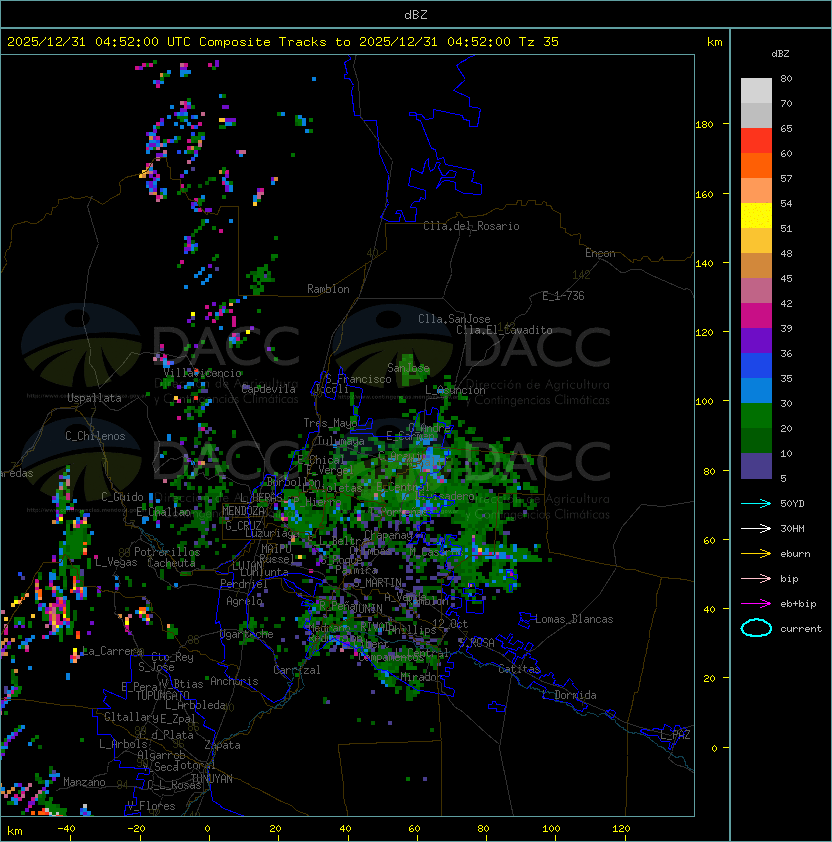Click the Potrerillos place label
This screenshot has width=832, height=842.
click(167, 552)
